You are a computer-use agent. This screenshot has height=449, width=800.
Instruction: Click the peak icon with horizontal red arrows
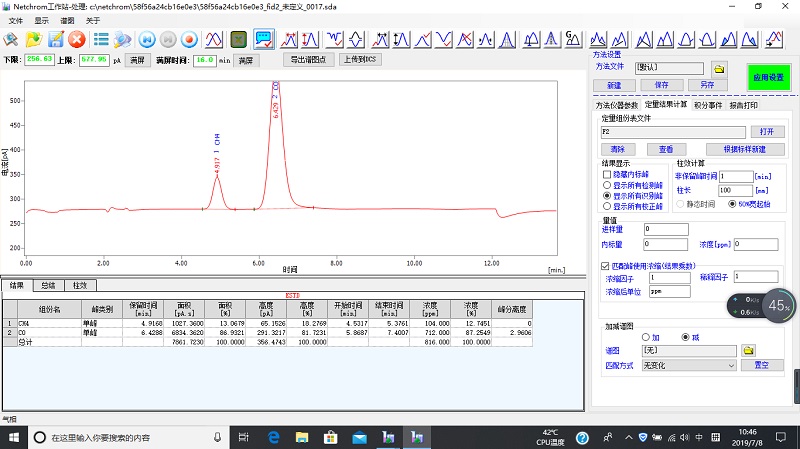289,39
